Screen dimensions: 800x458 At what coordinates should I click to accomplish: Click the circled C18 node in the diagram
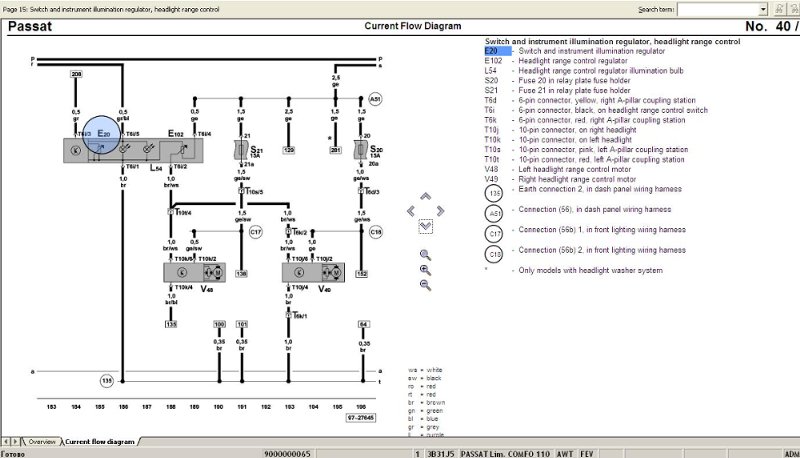[376, 232]
